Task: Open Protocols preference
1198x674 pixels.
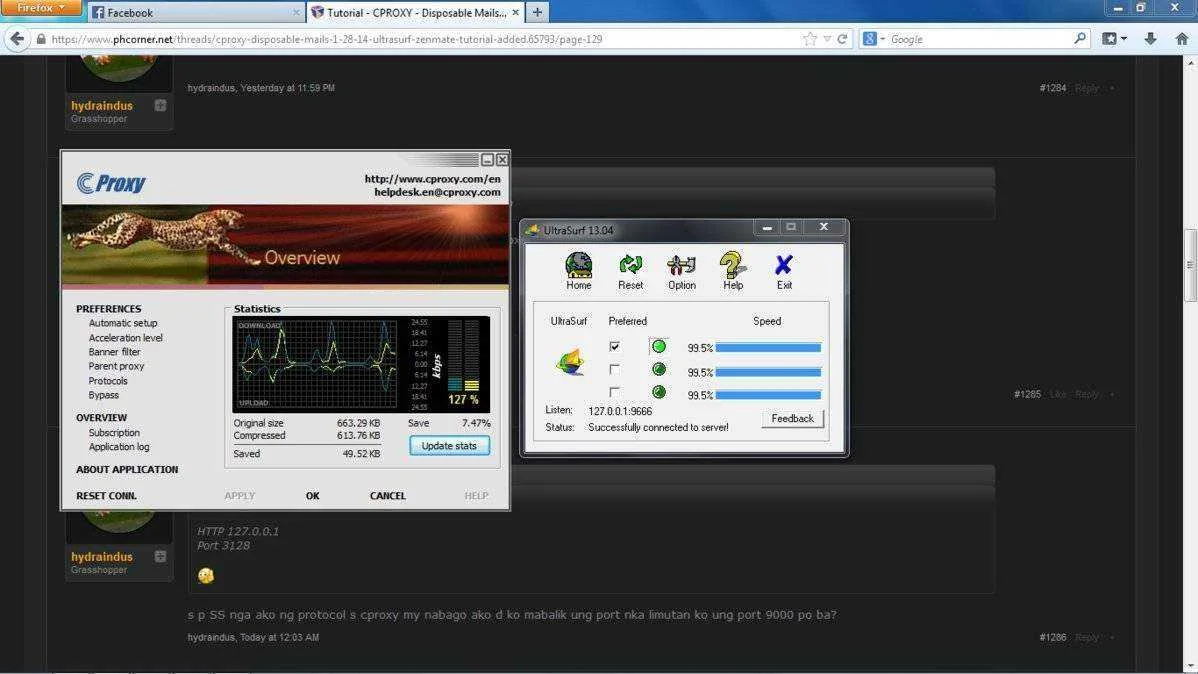Action: coord(108,381)
